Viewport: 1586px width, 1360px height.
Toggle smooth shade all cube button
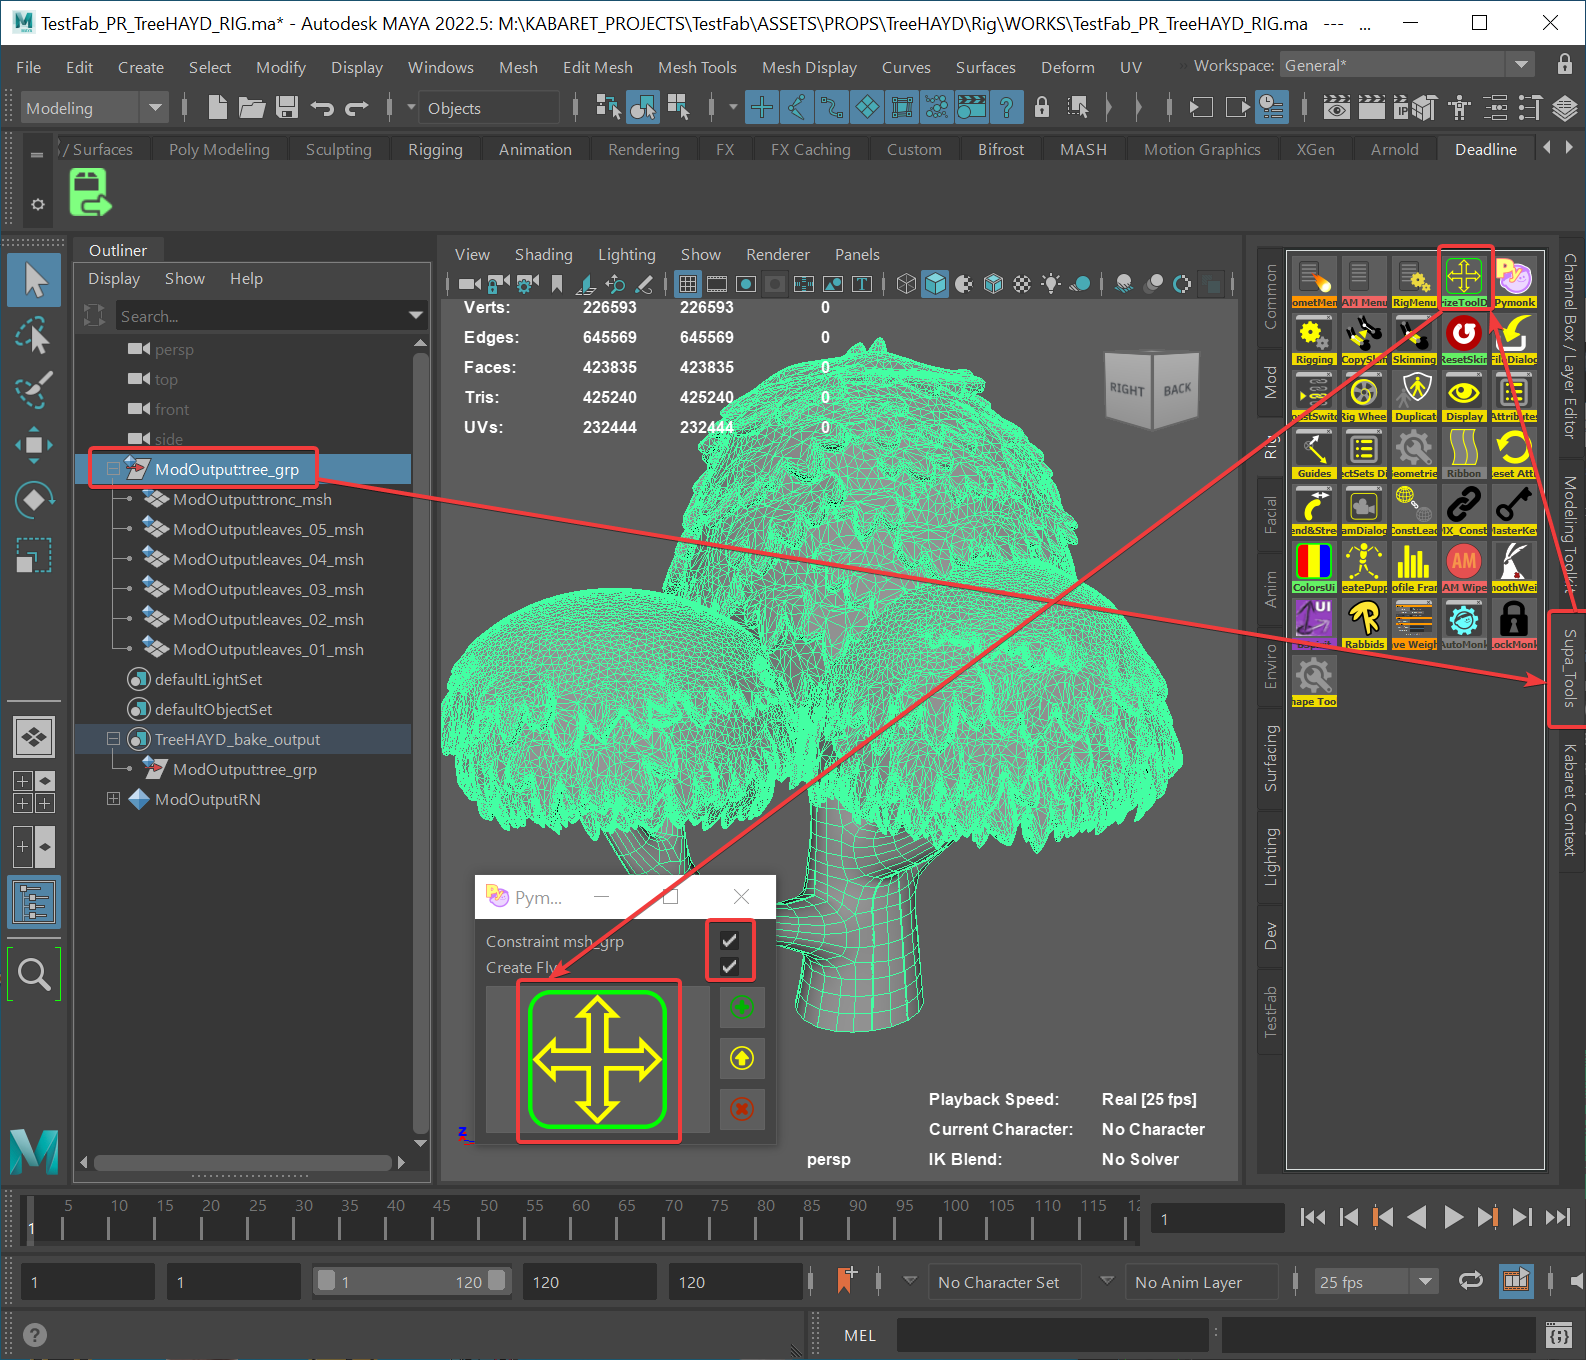click(935, 284)
